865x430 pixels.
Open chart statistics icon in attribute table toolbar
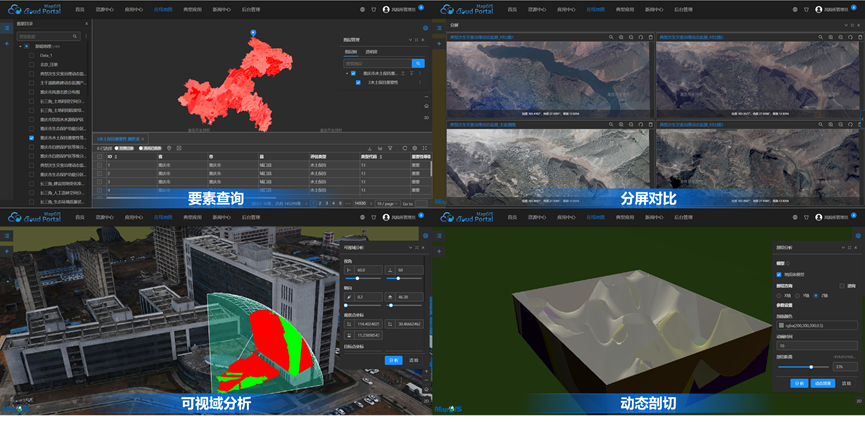coord(380,148)
